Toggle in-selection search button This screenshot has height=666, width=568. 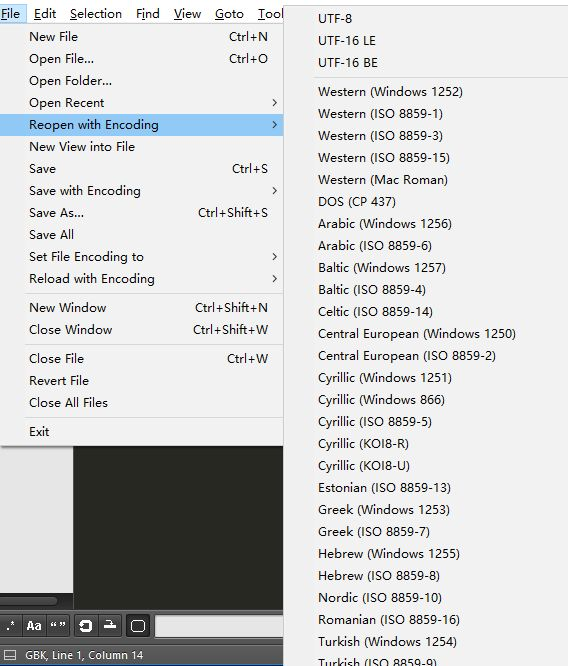coord(110,626)
